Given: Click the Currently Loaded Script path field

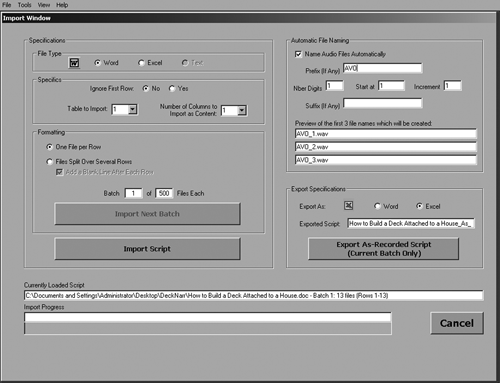Looking at the screenshot, I should (x=253, y=295).
